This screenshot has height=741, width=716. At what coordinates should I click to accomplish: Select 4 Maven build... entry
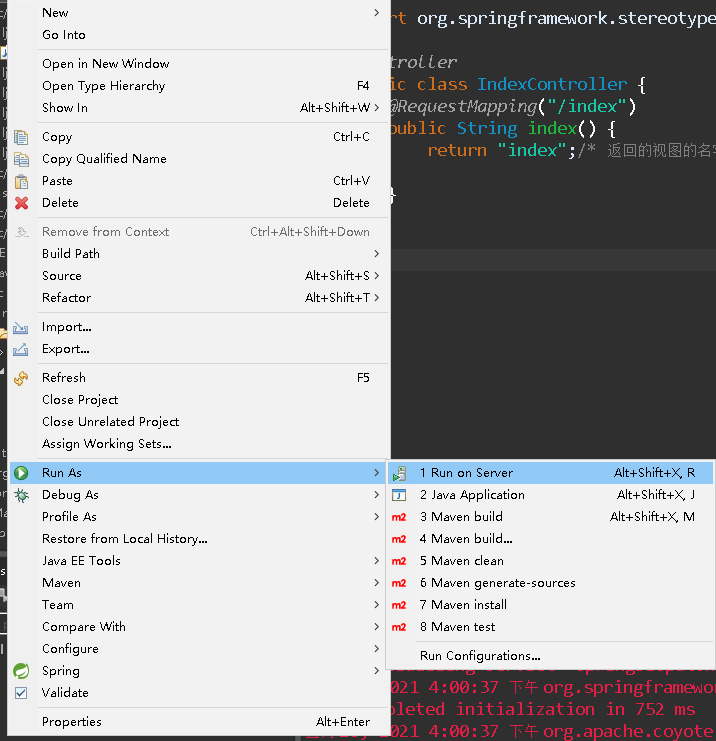(x=550, y=539)
